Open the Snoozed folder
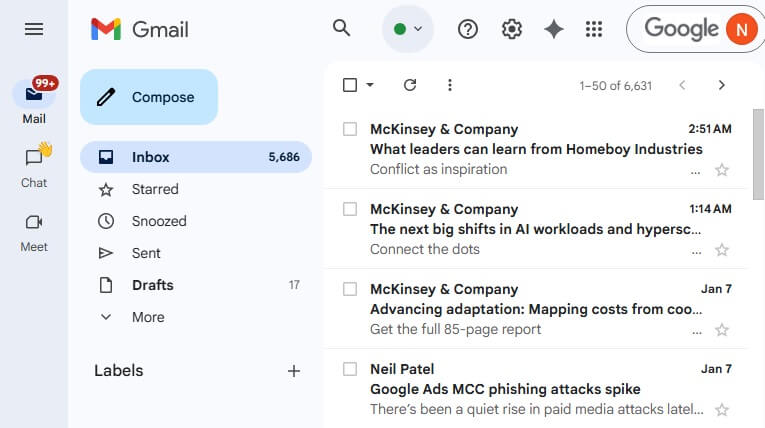Image resolution: width=765 pixels, height=428 pixels. pos(196,221)
